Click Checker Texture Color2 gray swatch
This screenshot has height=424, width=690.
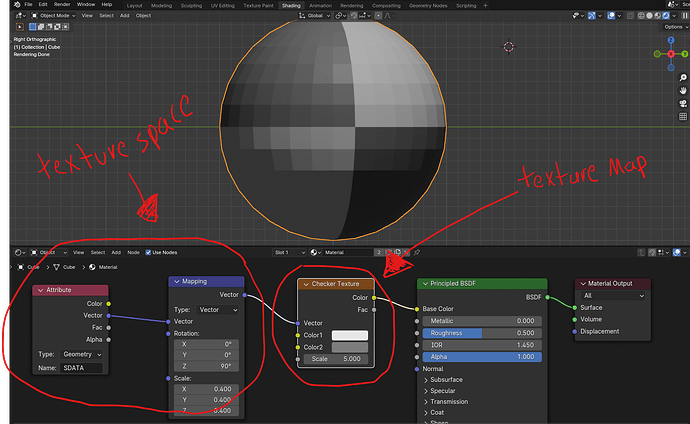(x=350, y=347)
